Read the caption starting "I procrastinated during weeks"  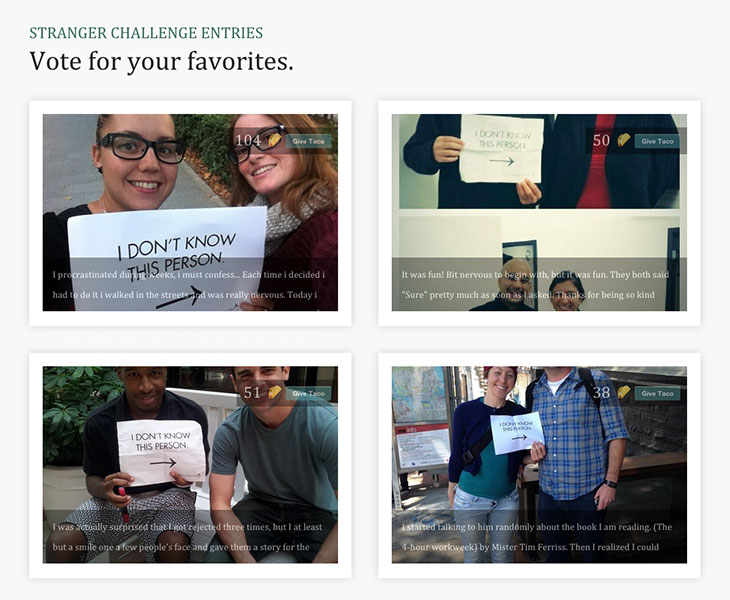click(189, 284)
